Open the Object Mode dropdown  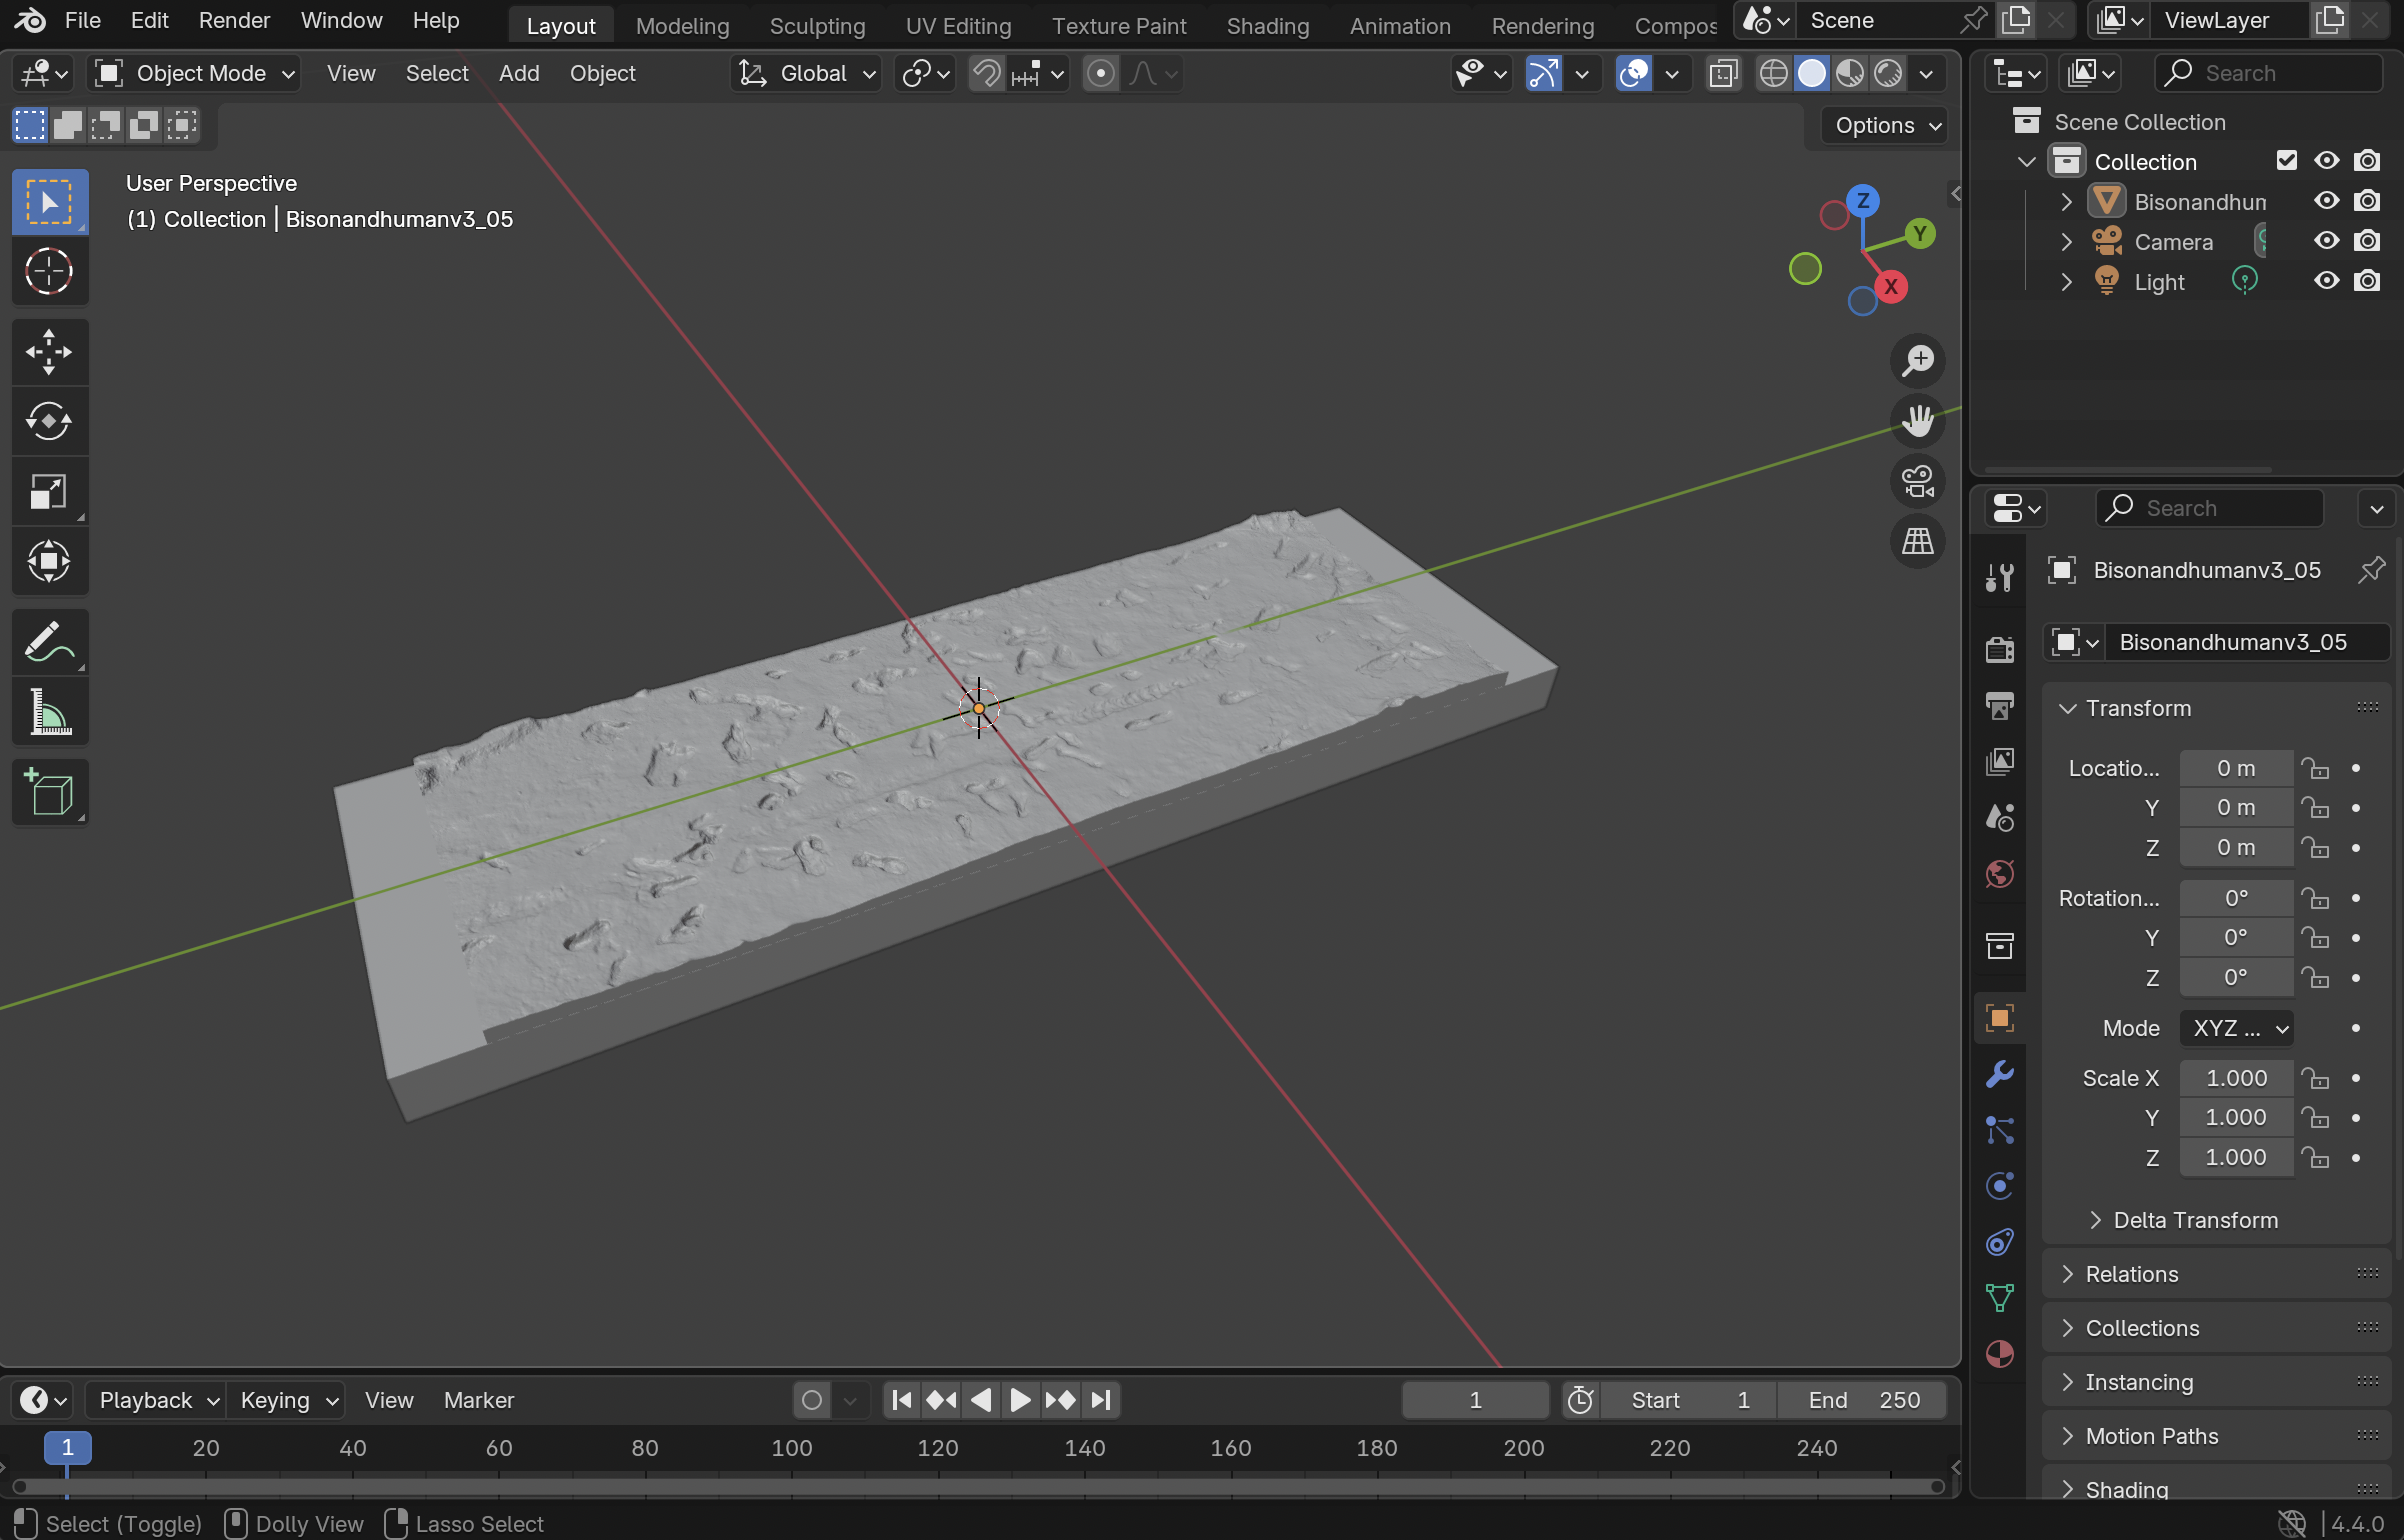click(195, 73)
